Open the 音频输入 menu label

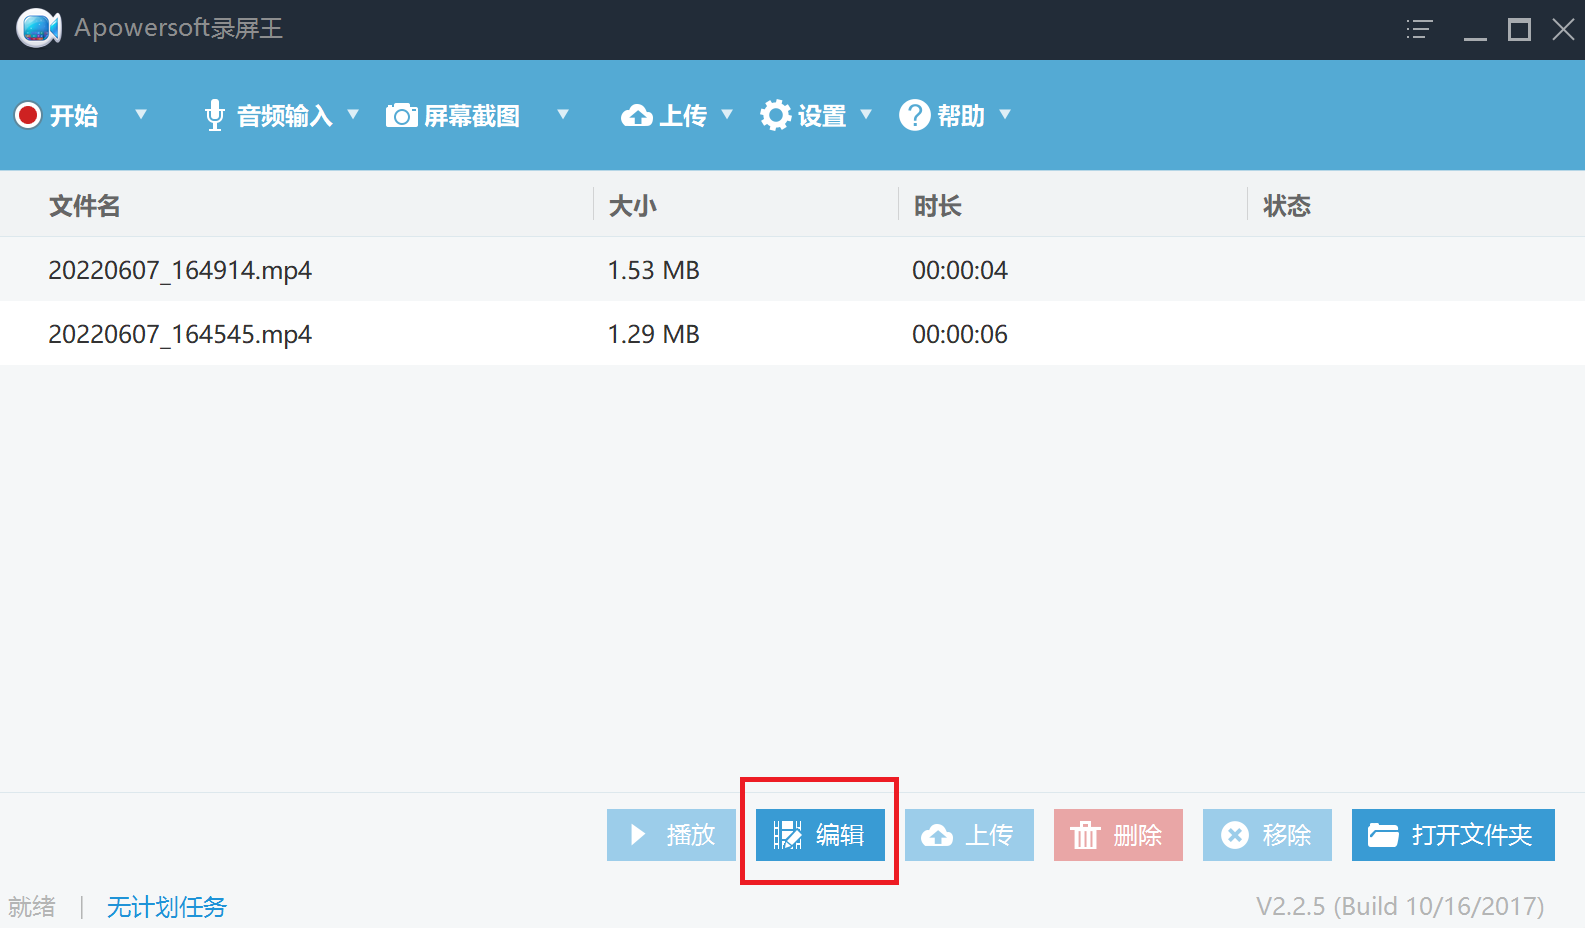(284, 116)
